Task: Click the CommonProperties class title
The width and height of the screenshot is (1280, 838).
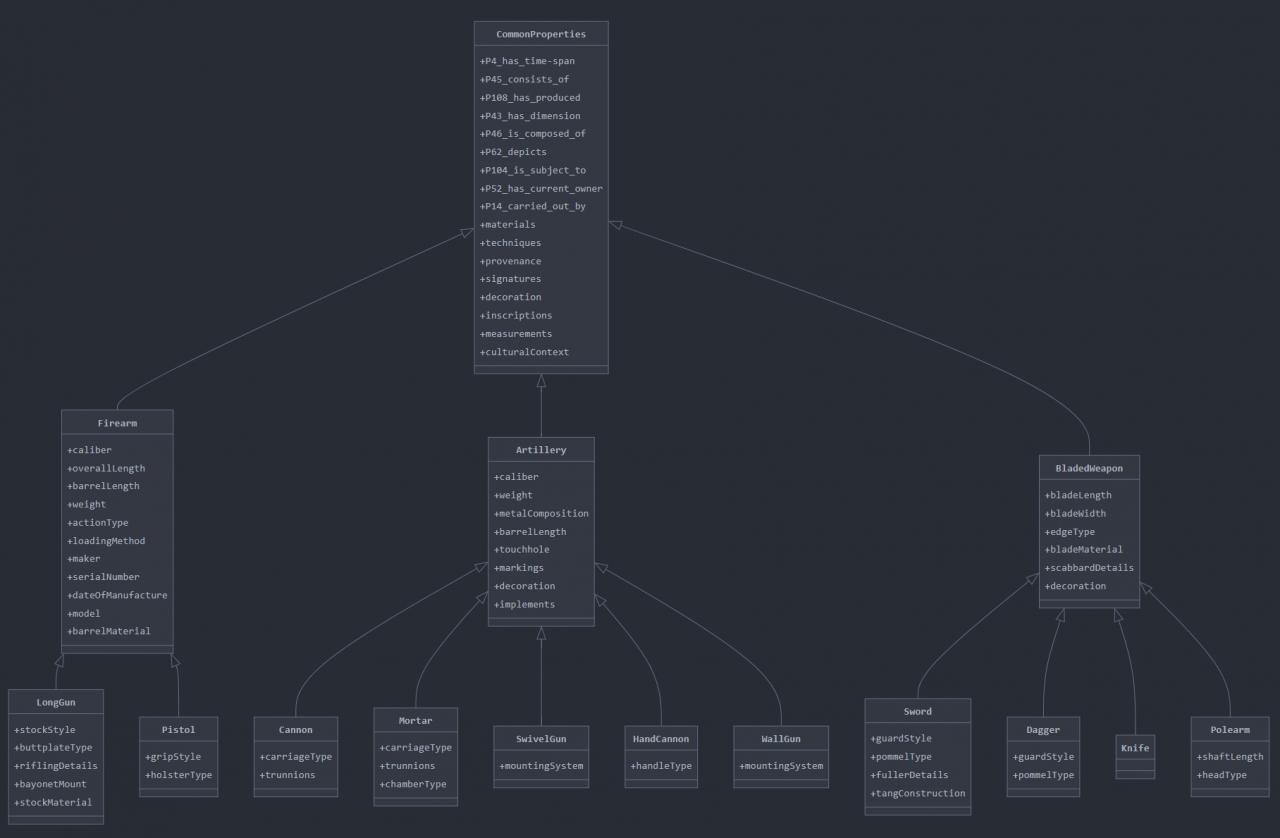Action: 540,34
